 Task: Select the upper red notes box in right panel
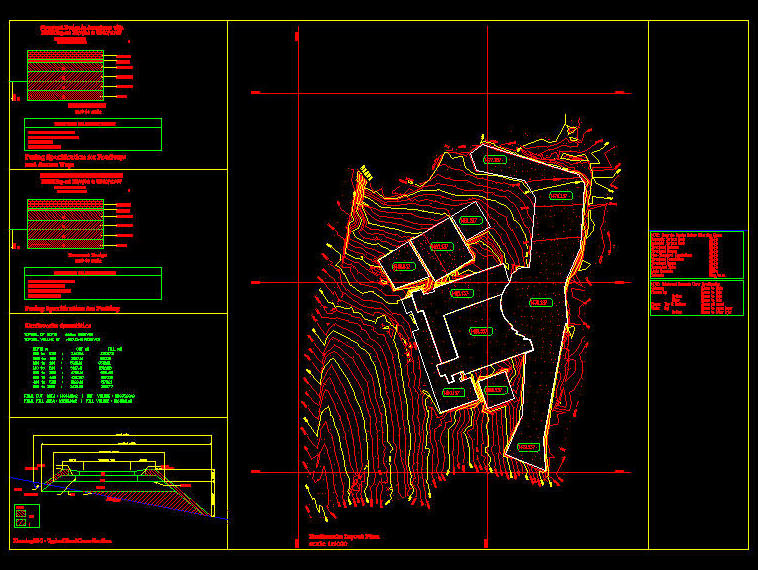697,255
